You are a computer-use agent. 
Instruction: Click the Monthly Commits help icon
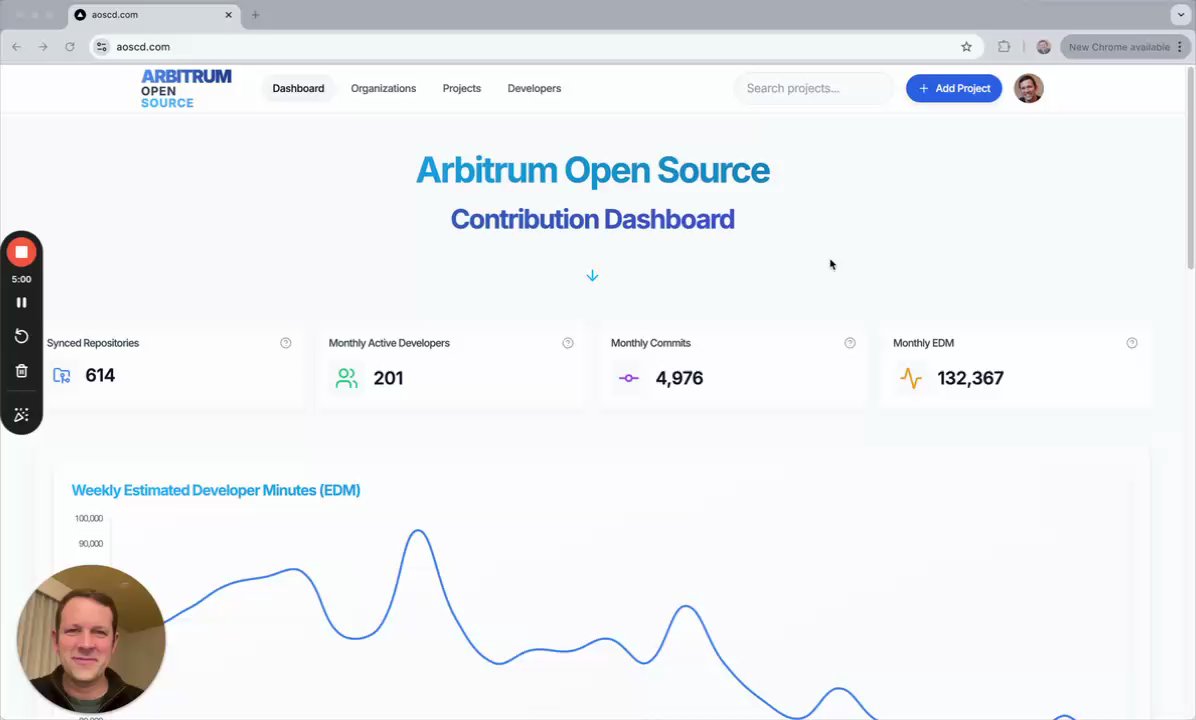(x=850, y=343)
